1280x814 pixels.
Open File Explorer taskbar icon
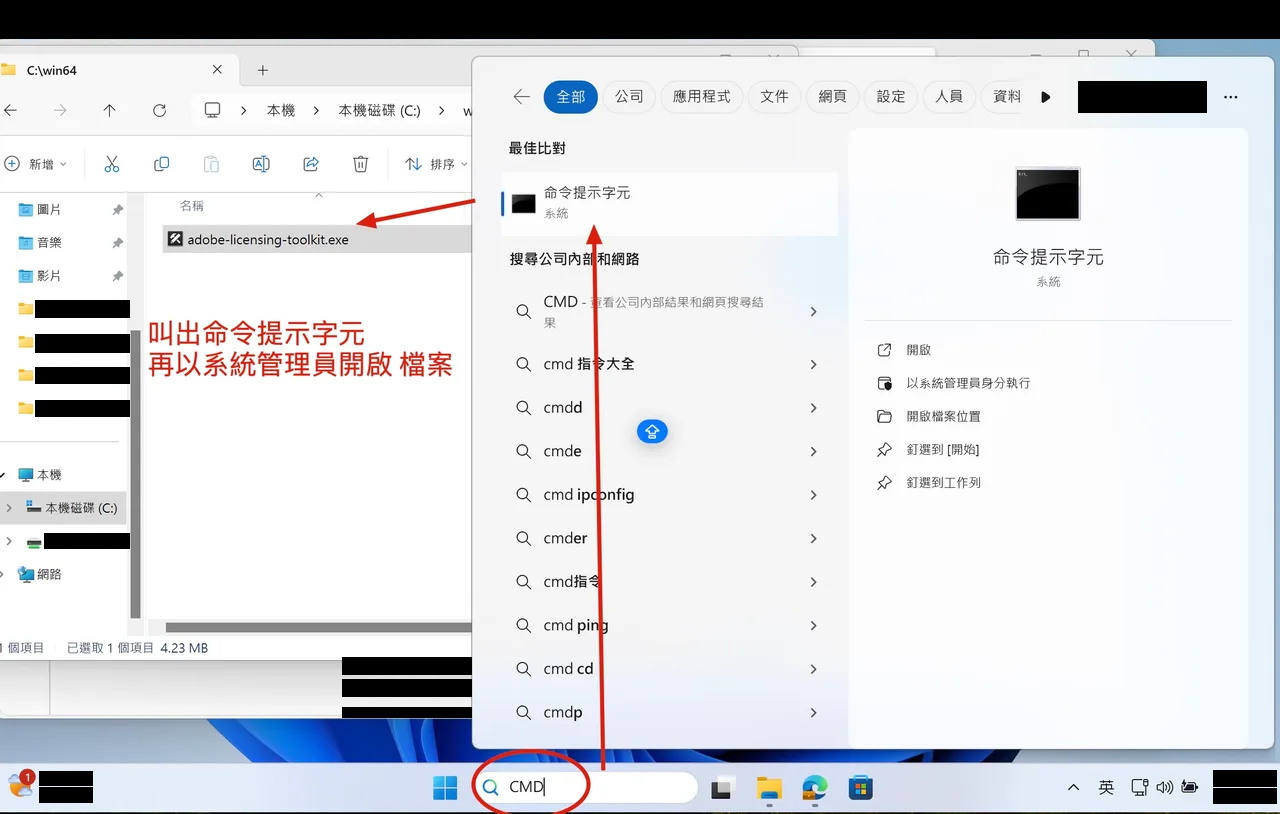coord(768,788)
